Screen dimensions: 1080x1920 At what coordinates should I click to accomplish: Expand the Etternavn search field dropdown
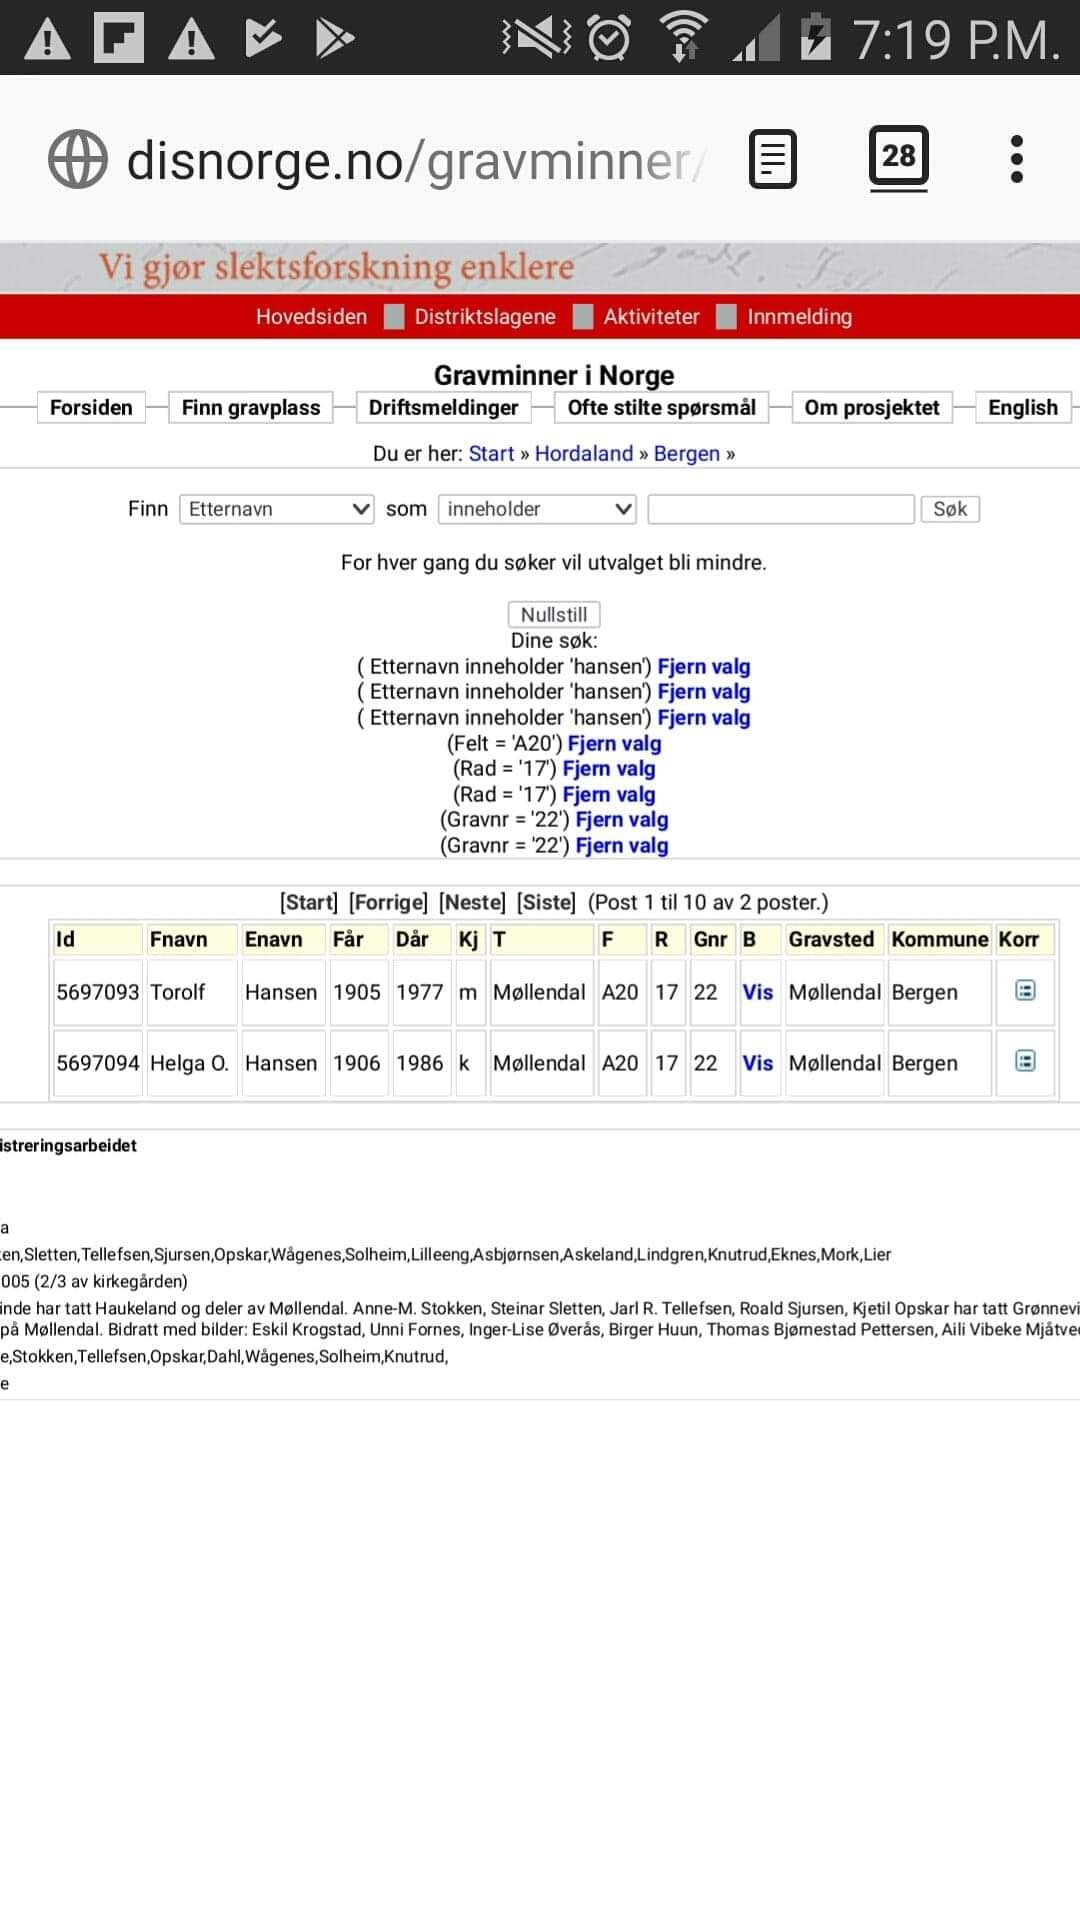[x=277, y=509]
